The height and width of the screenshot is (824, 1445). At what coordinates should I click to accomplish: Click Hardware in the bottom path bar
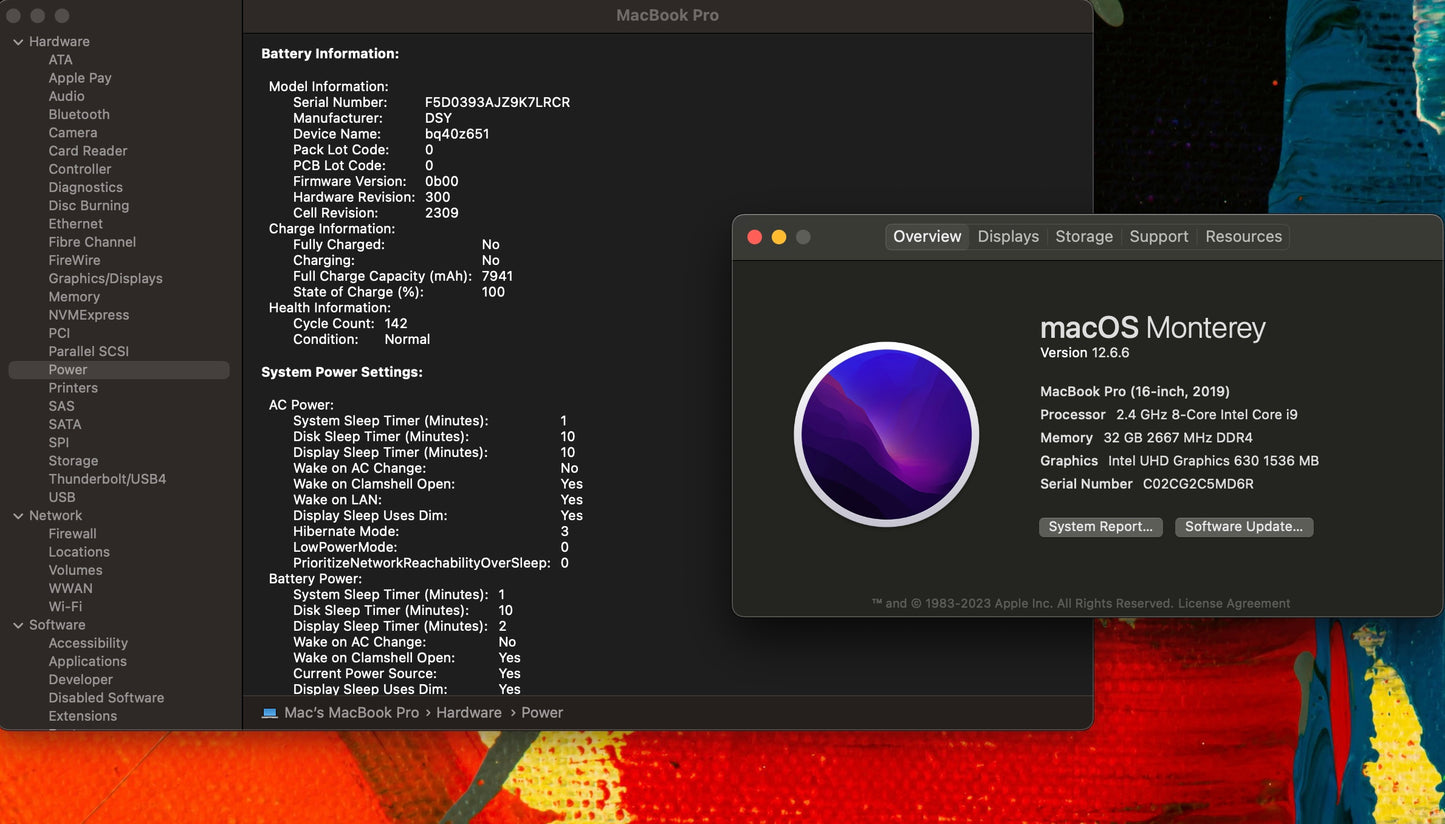click(x=469, y=713)
